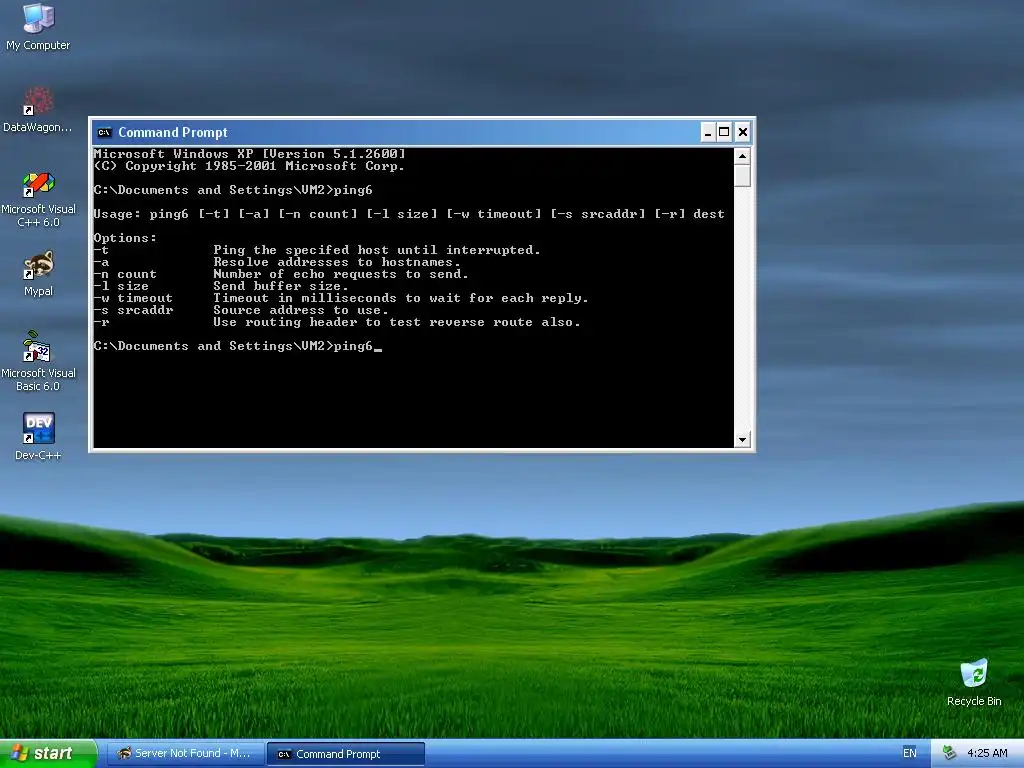Maximize the Command Prompt window

(724, 133)
